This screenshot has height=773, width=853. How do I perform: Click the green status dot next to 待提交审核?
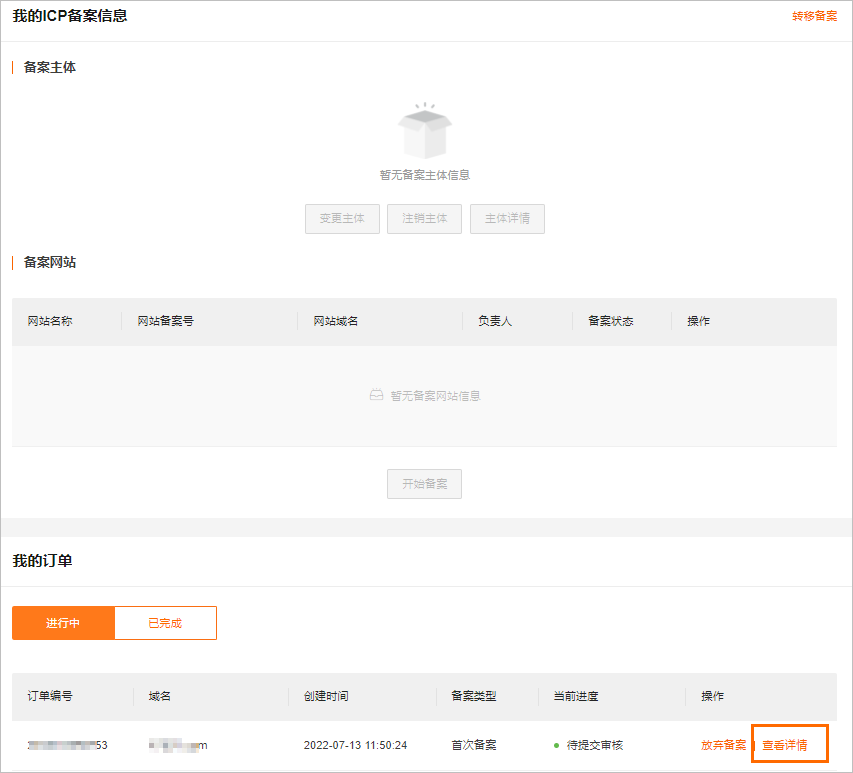(x=556, y=745)
